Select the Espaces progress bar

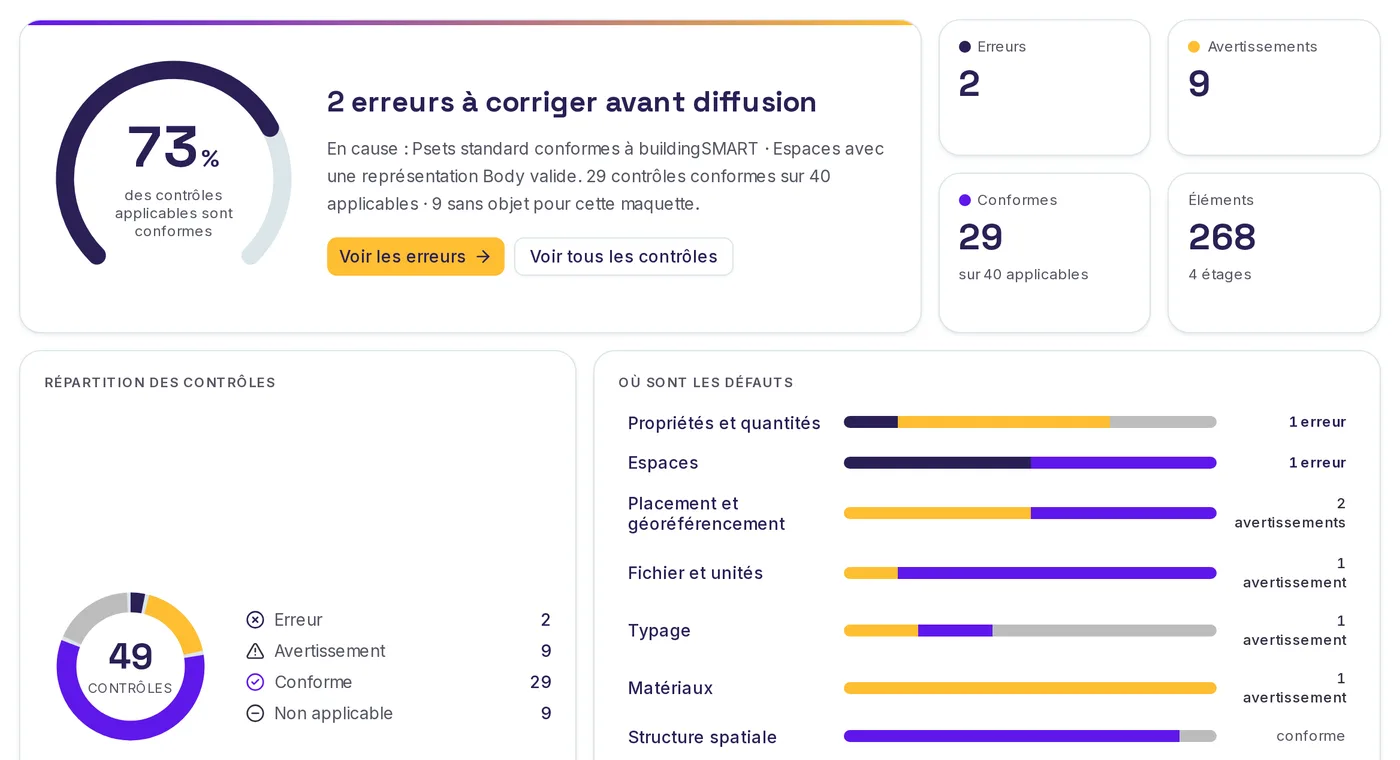[1030, 463]
